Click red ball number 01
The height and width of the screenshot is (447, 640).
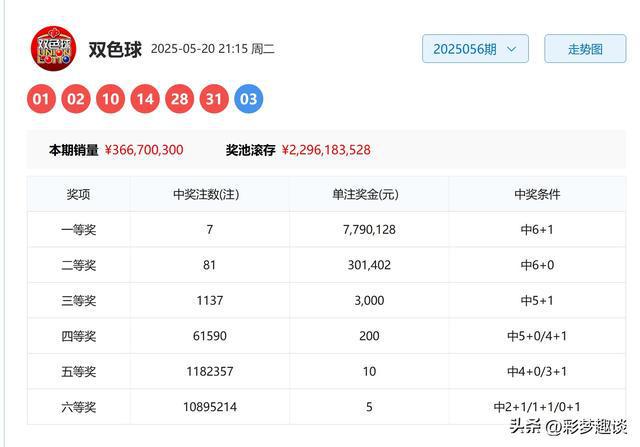coord(41,99)
